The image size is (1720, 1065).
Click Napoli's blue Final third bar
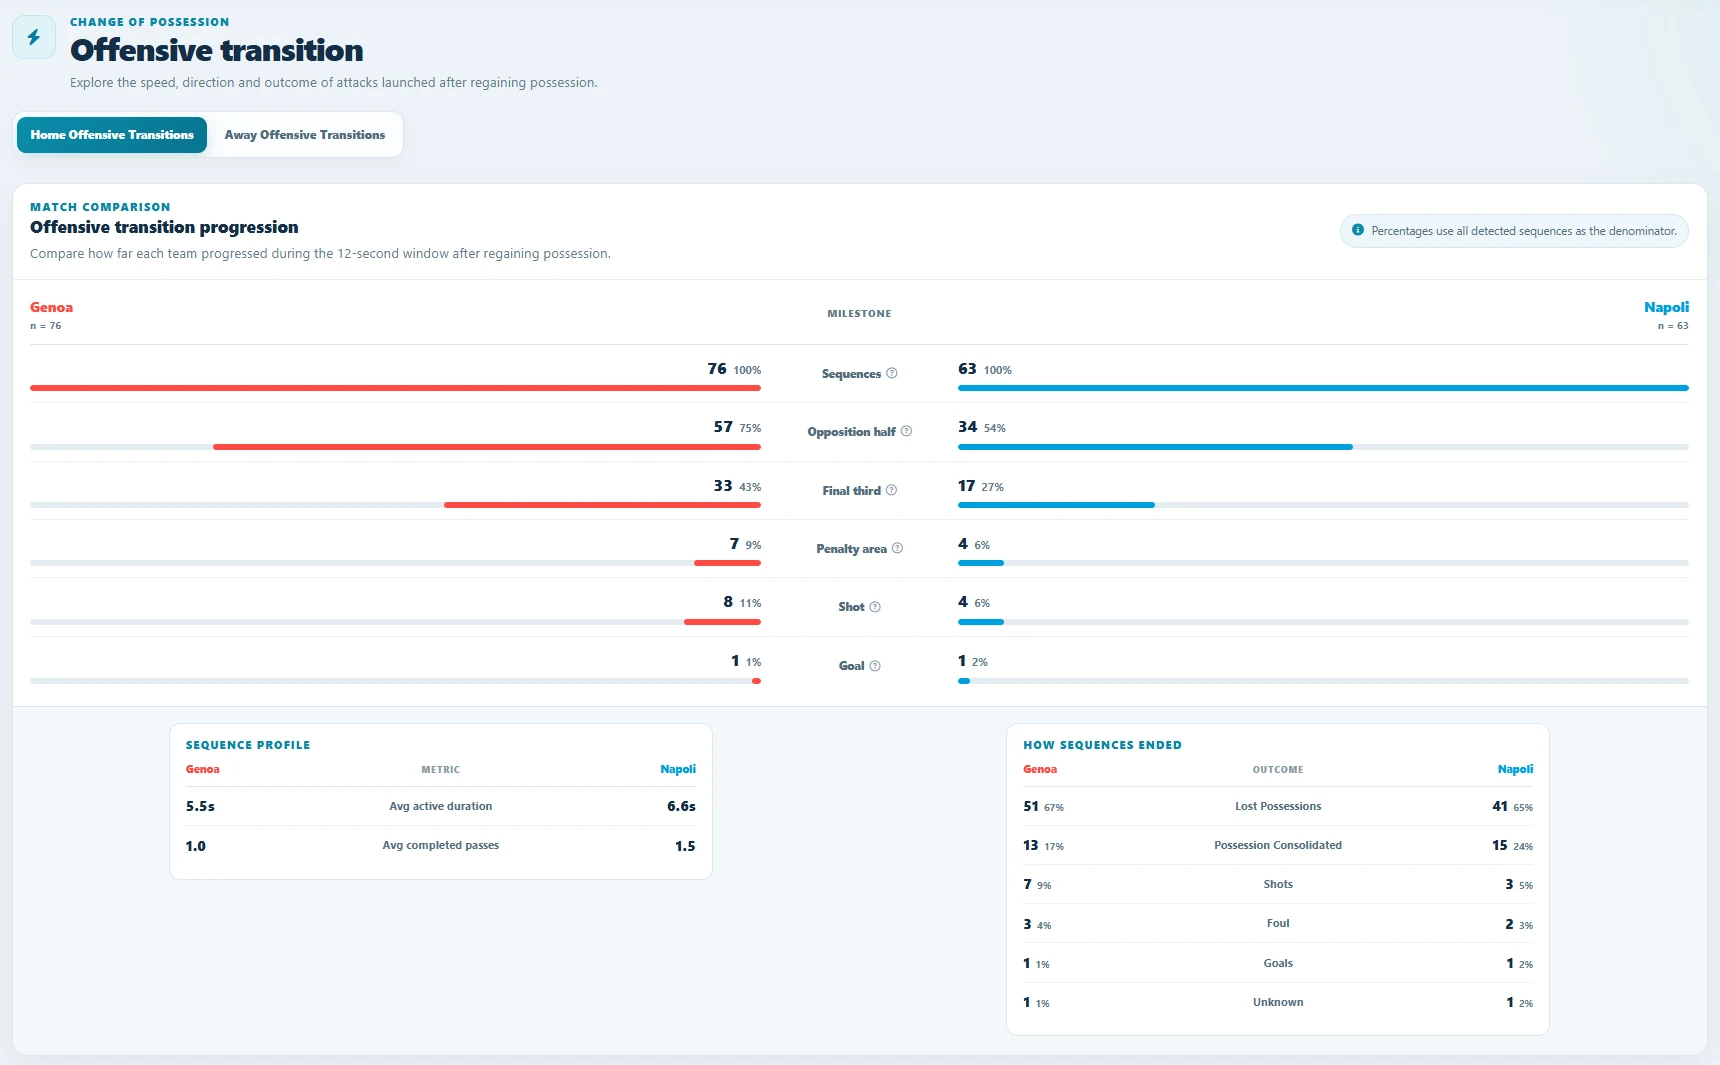[1056, 505]
